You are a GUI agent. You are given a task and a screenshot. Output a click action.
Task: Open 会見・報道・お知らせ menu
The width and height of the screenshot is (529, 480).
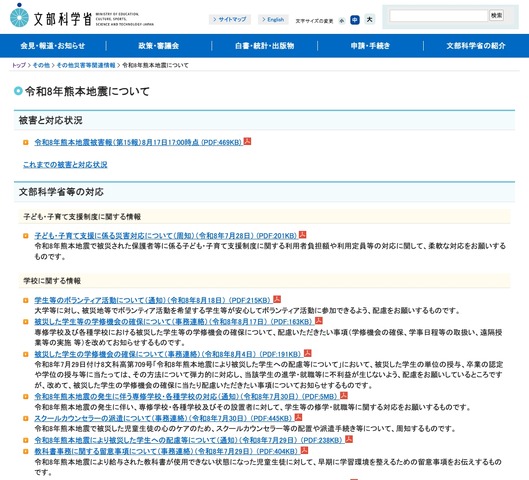pyautogui.click(x=53, y=46)
